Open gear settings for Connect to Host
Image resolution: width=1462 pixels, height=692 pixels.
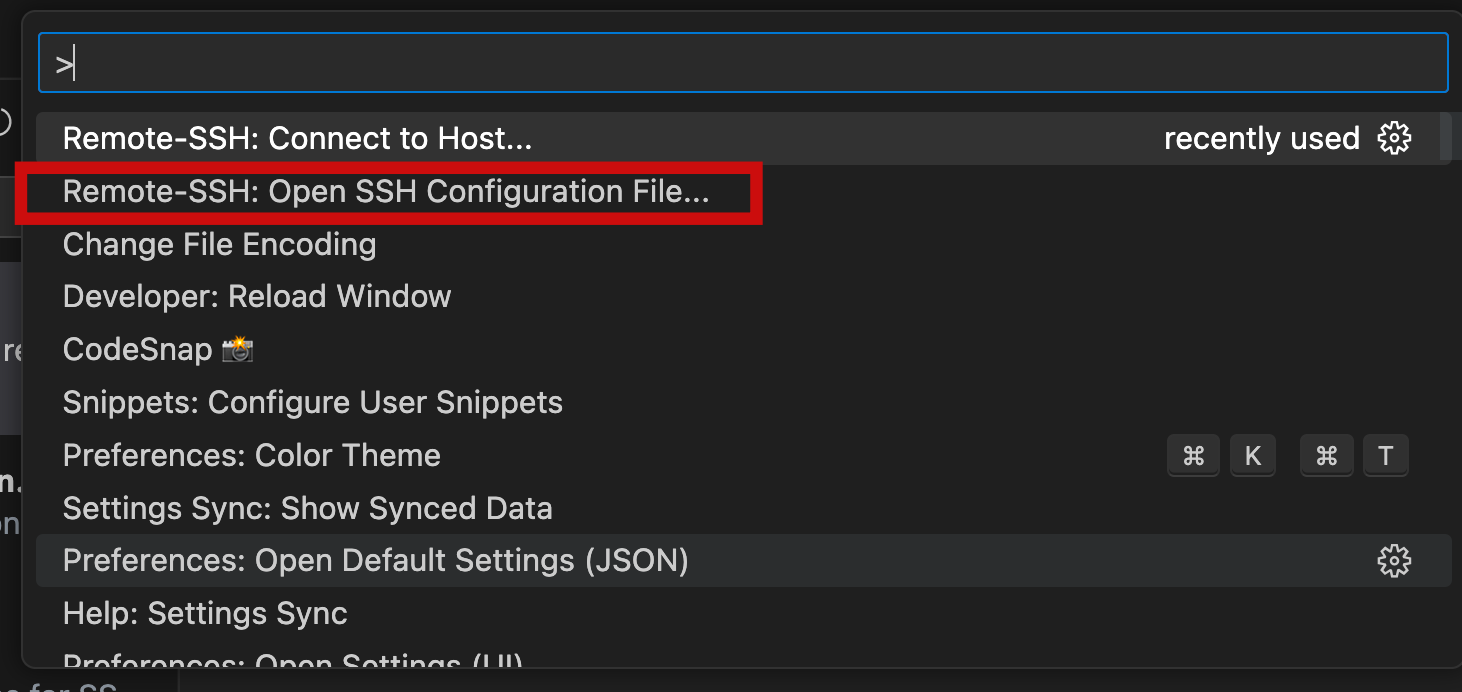click(x=1394, y=138)
